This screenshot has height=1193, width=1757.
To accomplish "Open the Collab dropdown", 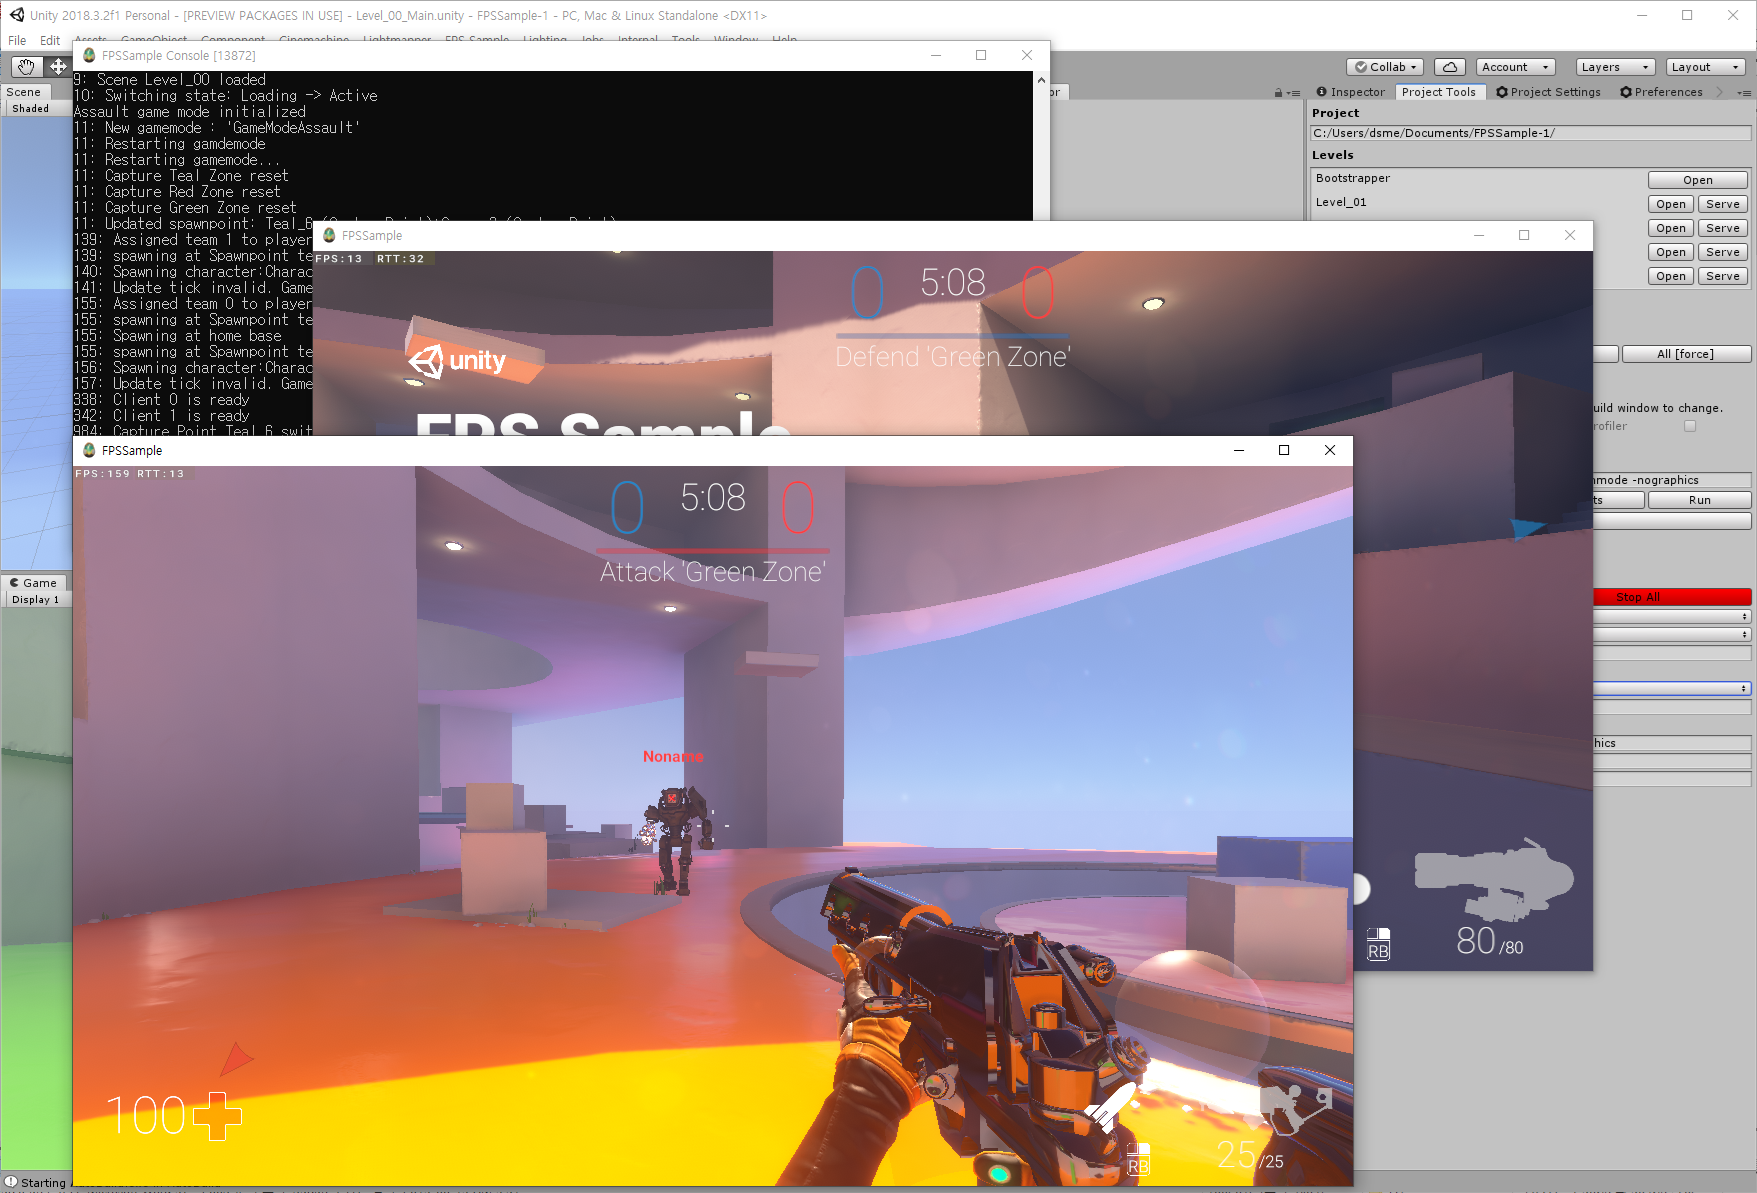I will [x=1386, y=67].
